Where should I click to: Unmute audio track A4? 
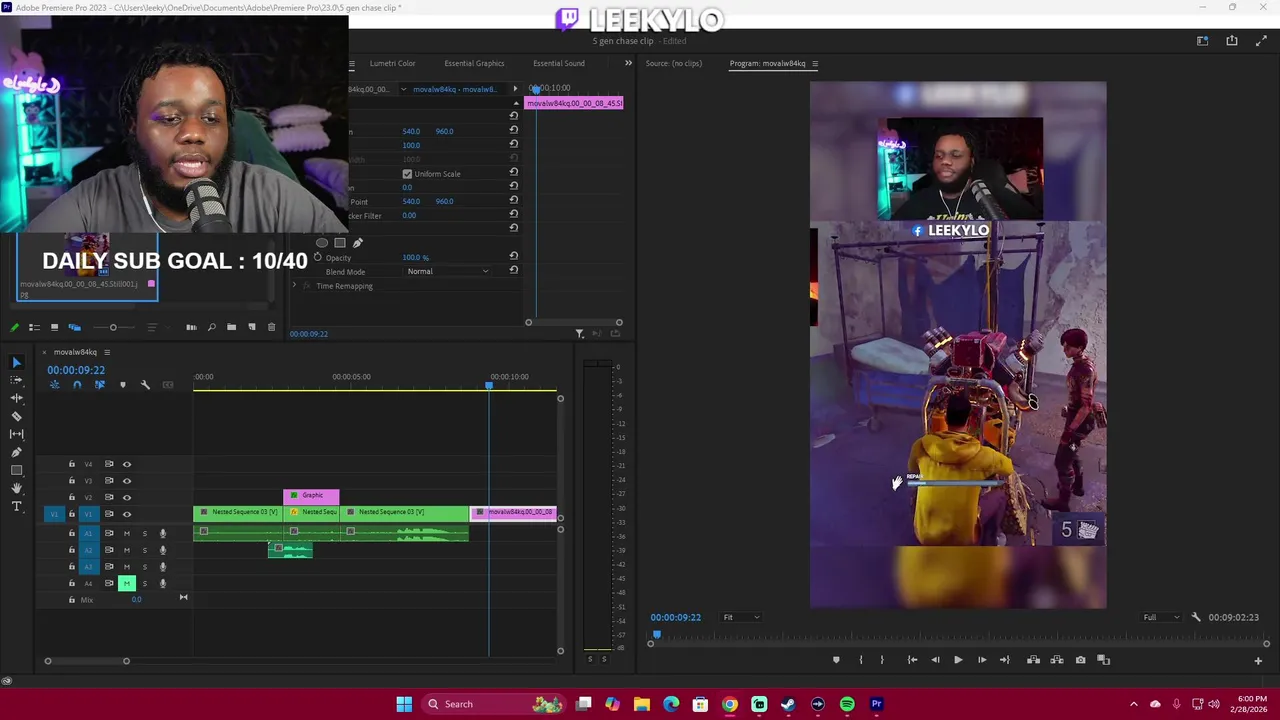126,583
